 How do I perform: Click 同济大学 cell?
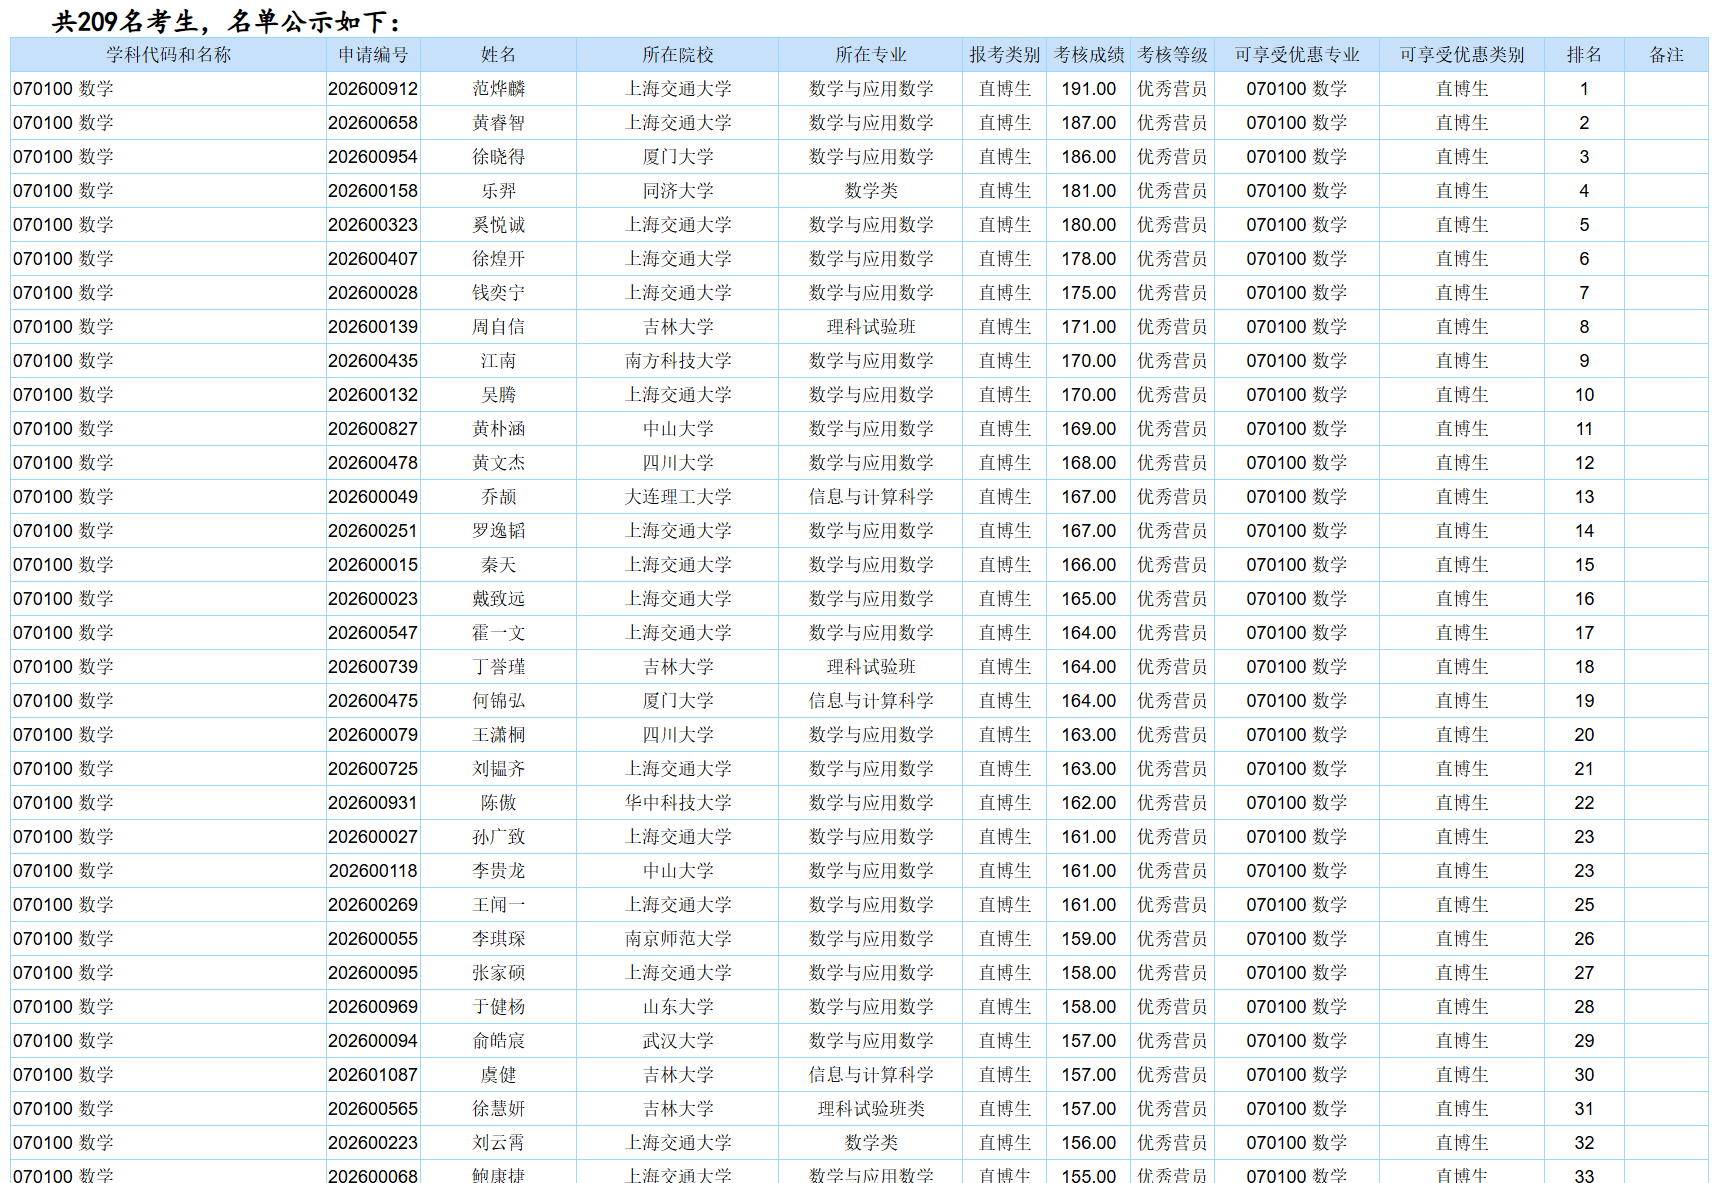(x=678, y=191)
